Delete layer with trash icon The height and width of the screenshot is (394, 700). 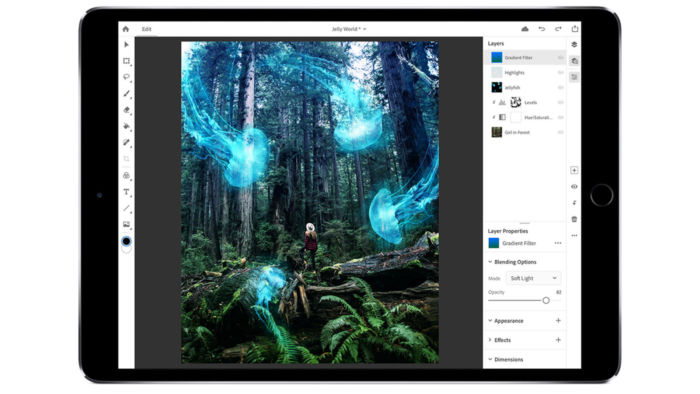coord(574,219)
